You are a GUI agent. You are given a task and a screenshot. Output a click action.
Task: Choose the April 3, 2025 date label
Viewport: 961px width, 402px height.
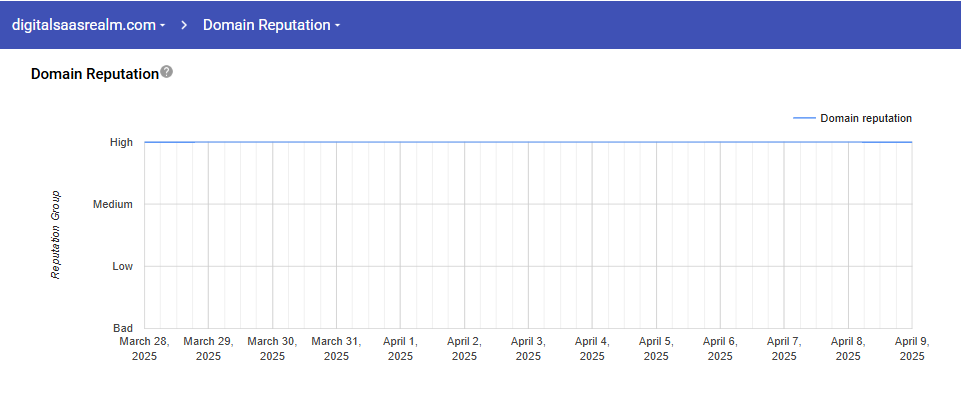pos(528,348)
